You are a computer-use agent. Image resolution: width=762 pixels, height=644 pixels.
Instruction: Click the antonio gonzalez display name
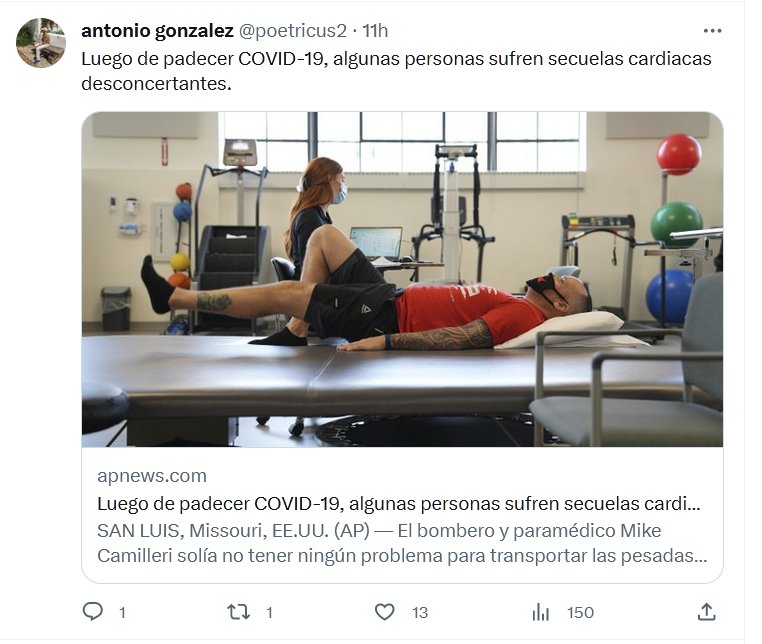pos(157,31)
